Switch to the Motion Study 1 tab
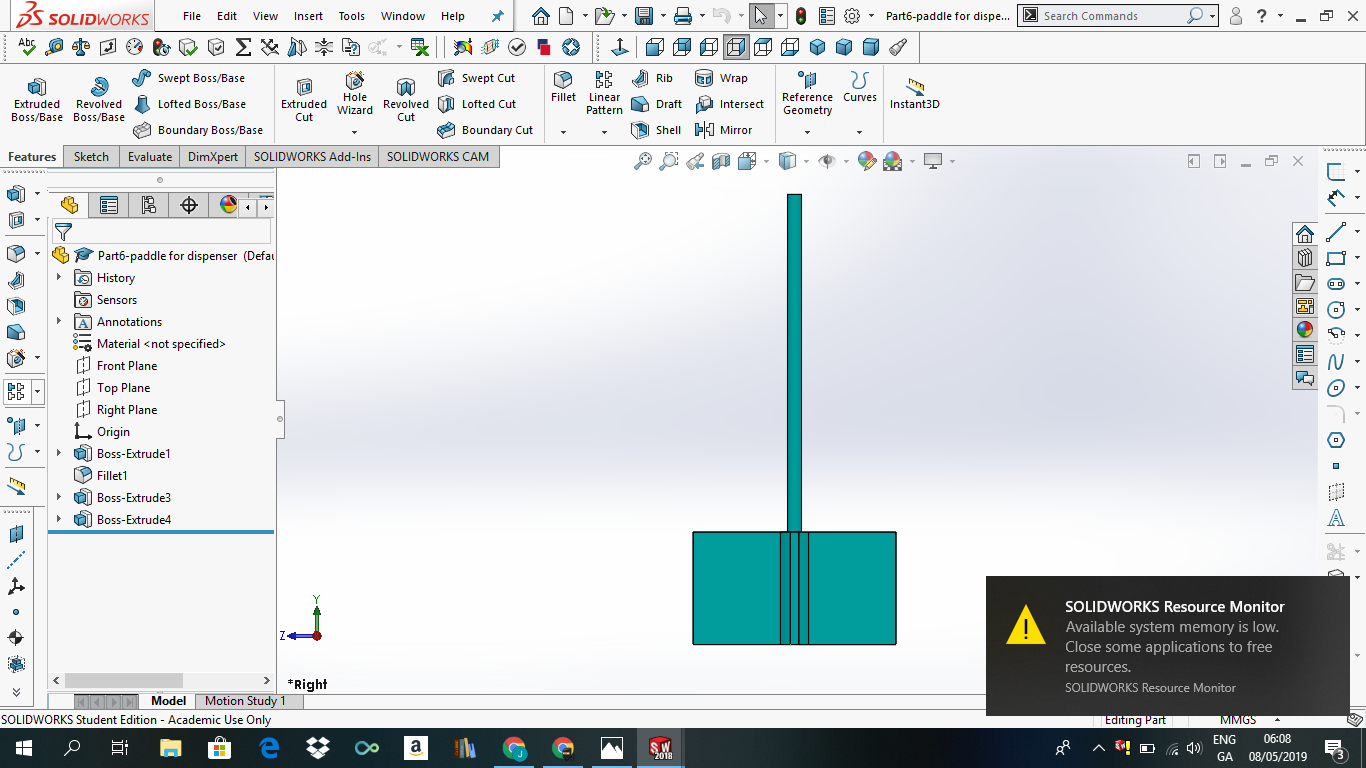The height and width of the screenshot is (768, 1366). [x=245, y=701]
